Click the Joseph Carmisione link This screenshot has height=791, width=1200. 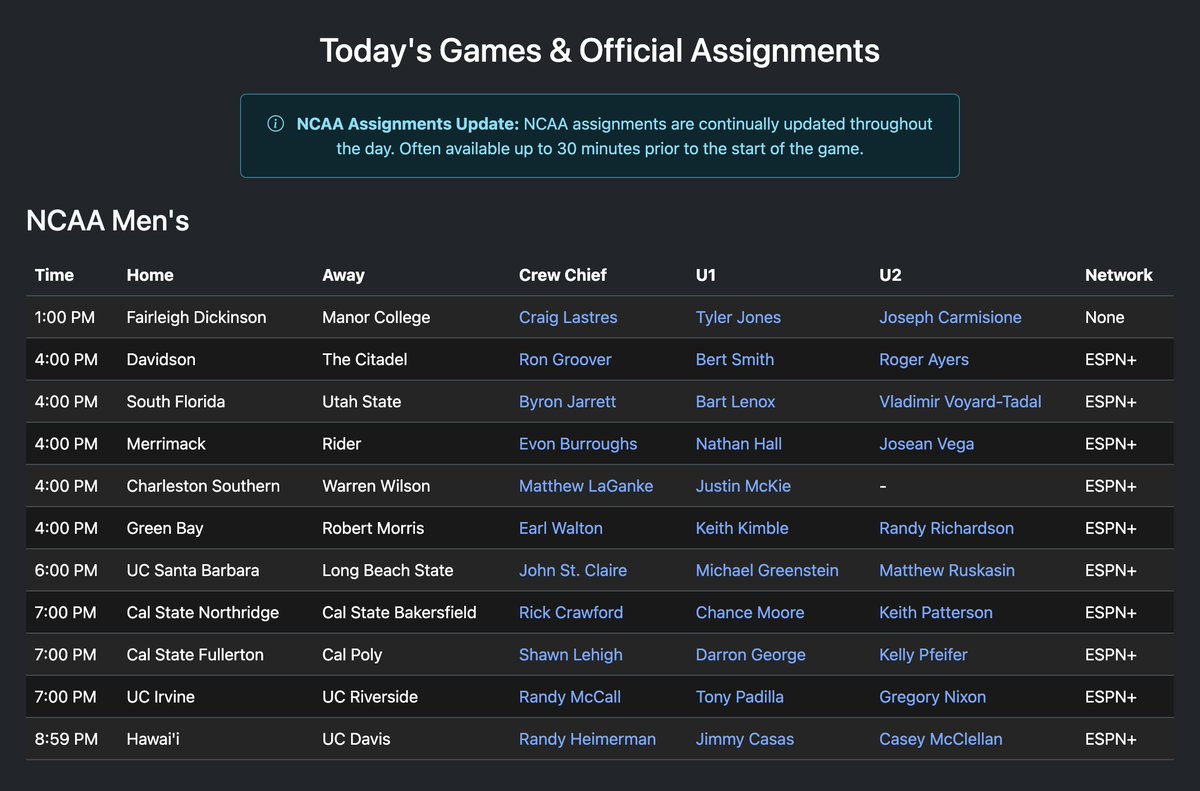(x=950, y=317)
